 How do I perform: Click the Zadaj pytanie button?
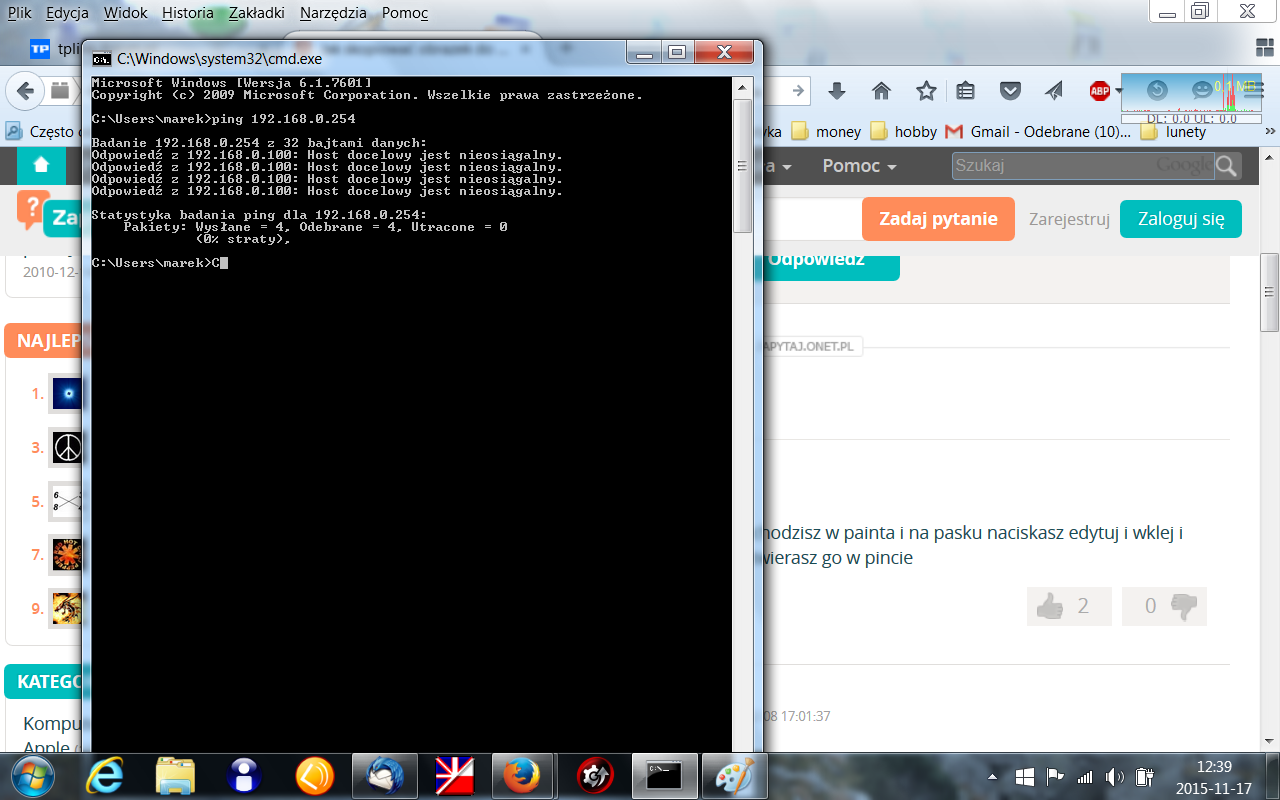click(937, 219)
